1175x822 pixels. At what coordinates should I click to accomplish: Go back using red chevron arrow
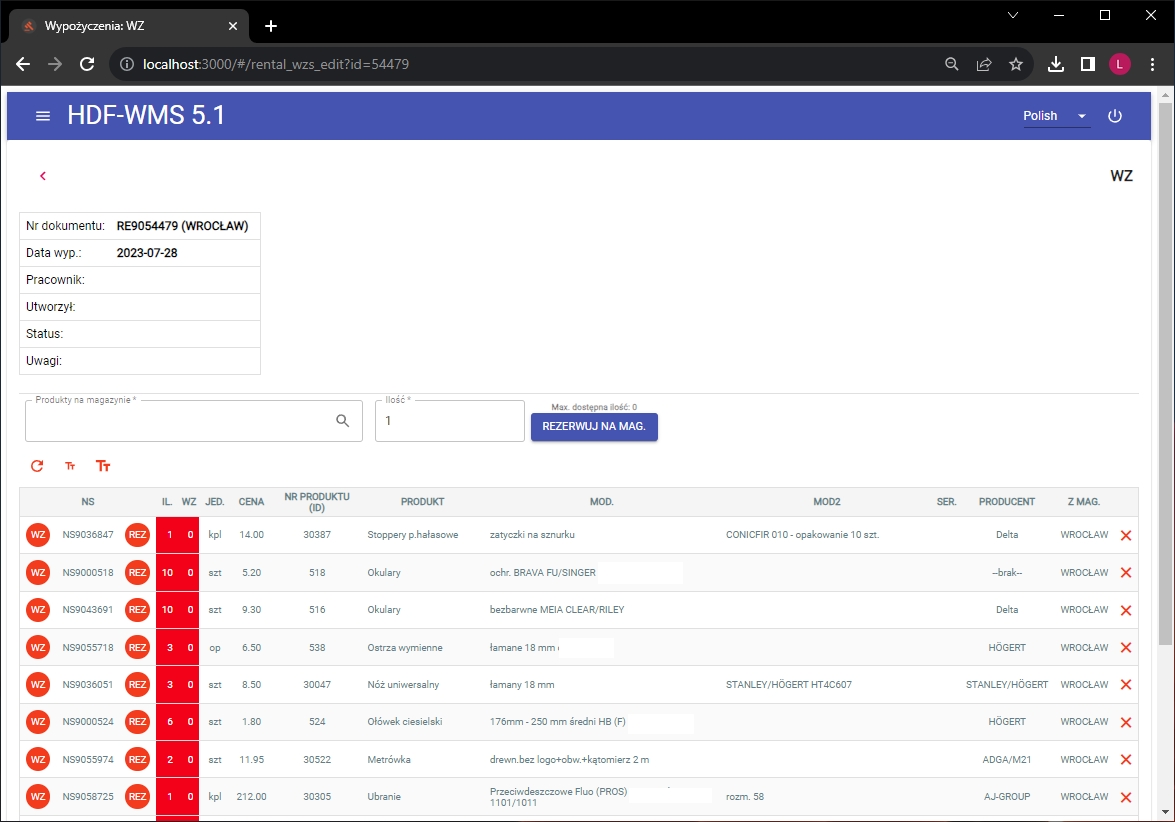43,176
